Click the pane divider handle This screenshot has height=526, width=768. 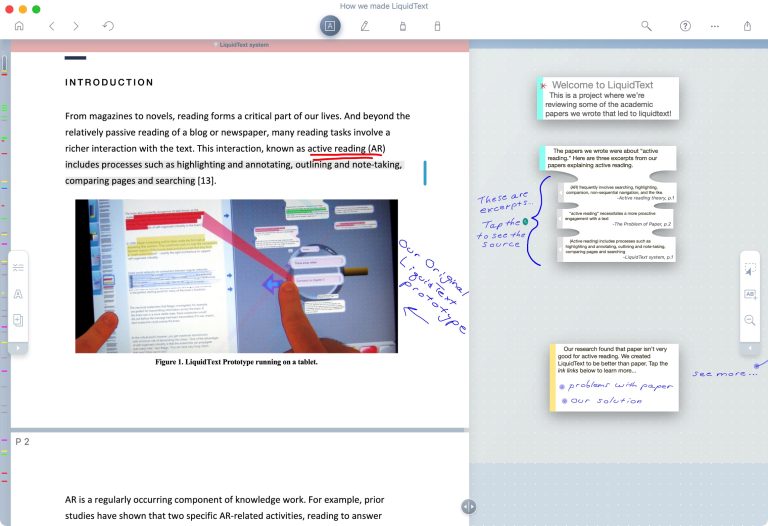[468, 506]
